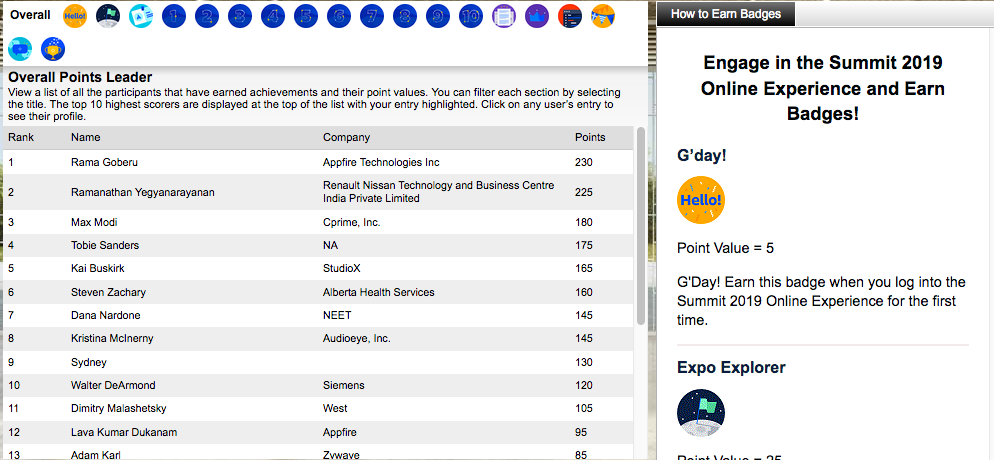994x460 pixels.
Task: Select the number 9 badge
Action: pos(437,16)
